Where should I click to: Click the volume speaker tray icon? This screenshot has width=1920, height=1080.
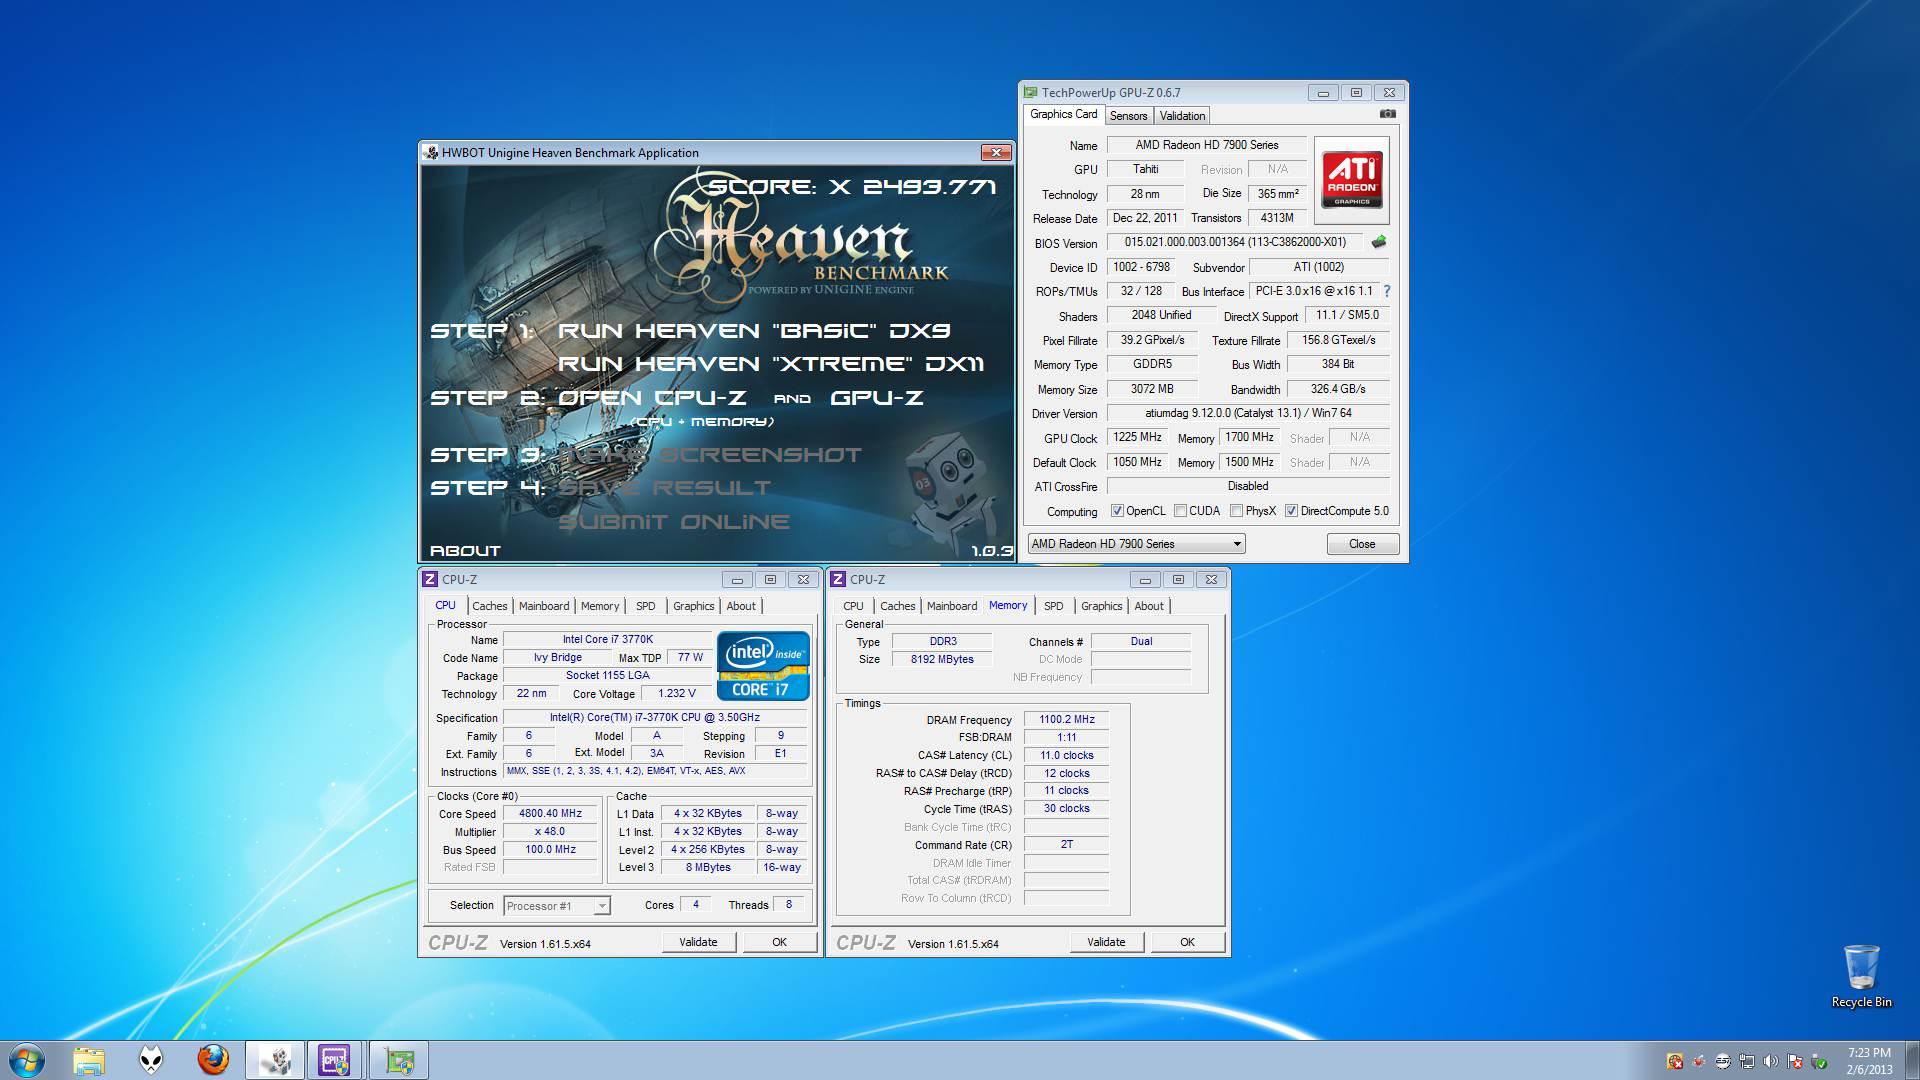coord(1771,1061)
